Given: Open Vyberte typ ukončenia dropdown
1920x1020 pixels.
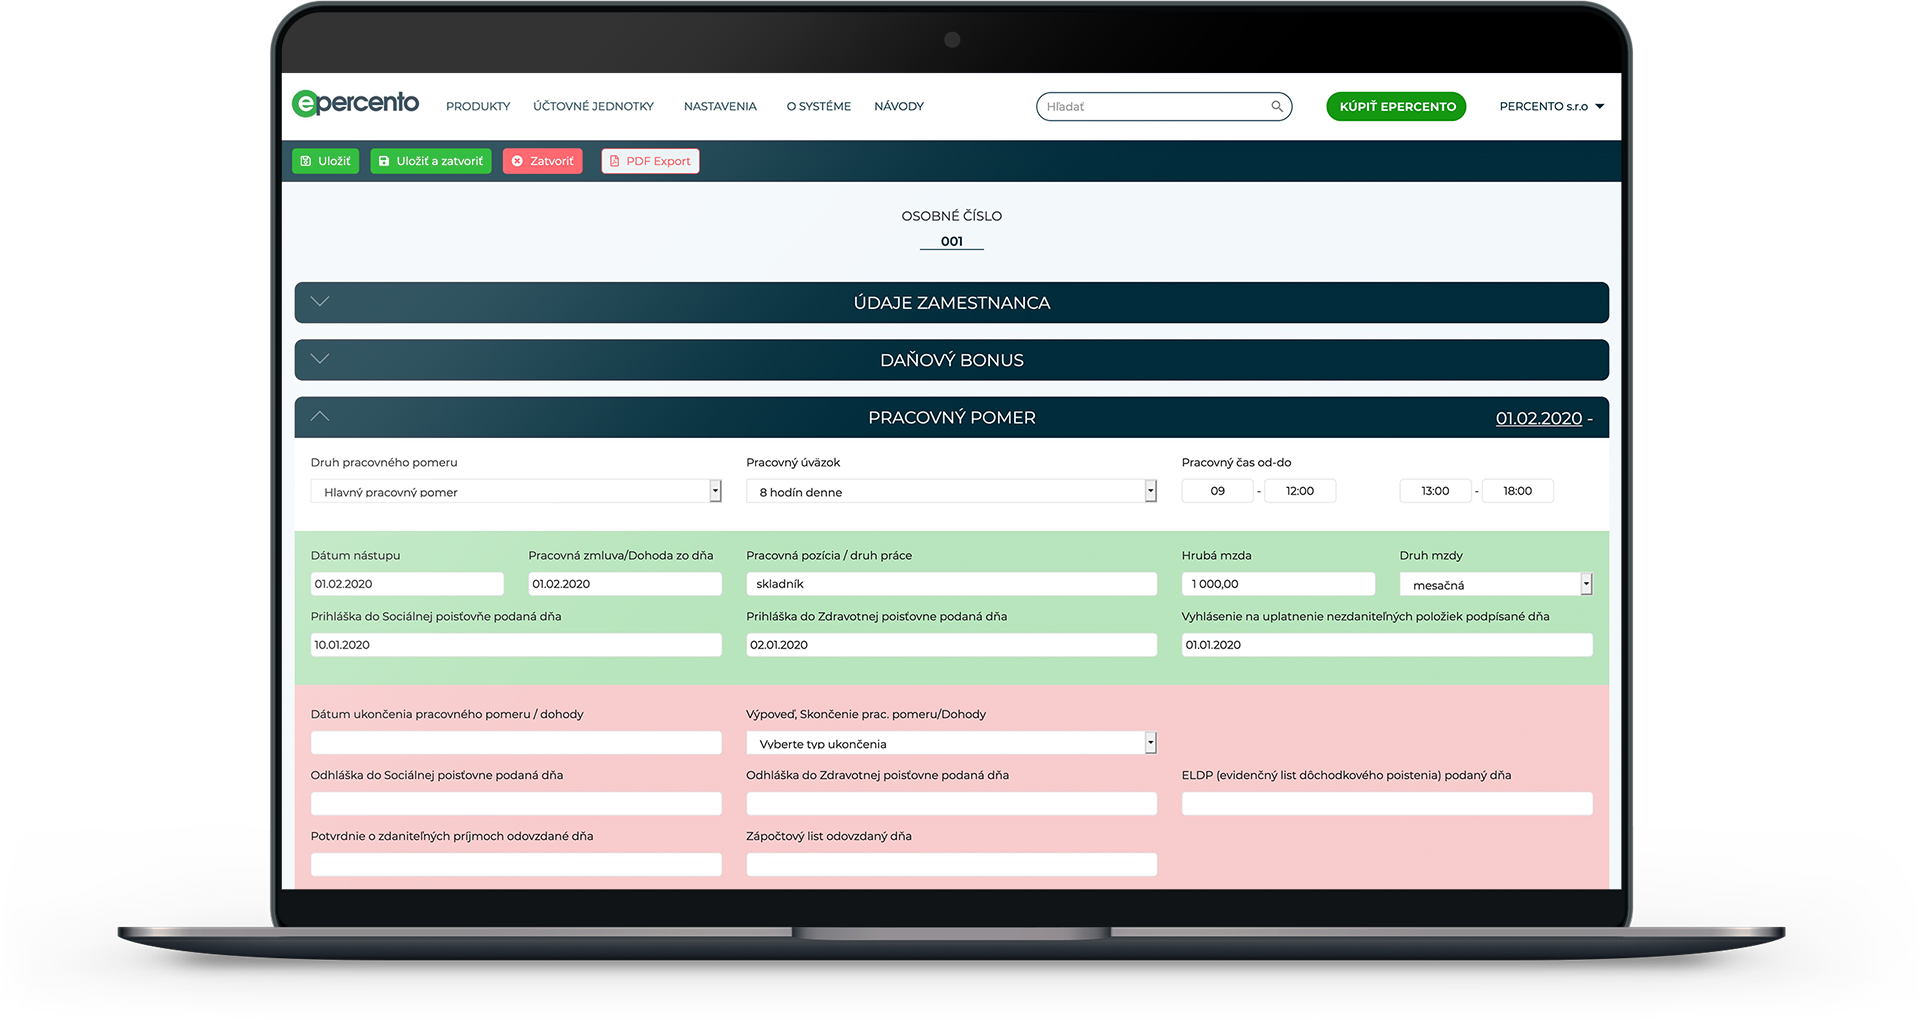Looking at the screenshot, I should point(951,743).
